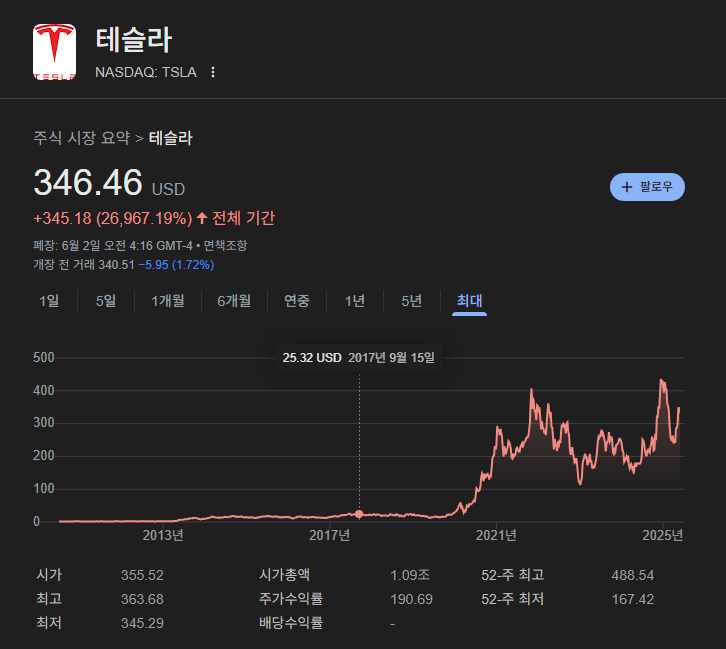Screen dimensions: 726x649
Task: Choose the 연중 range tab
Action: (x=297, y=301)
